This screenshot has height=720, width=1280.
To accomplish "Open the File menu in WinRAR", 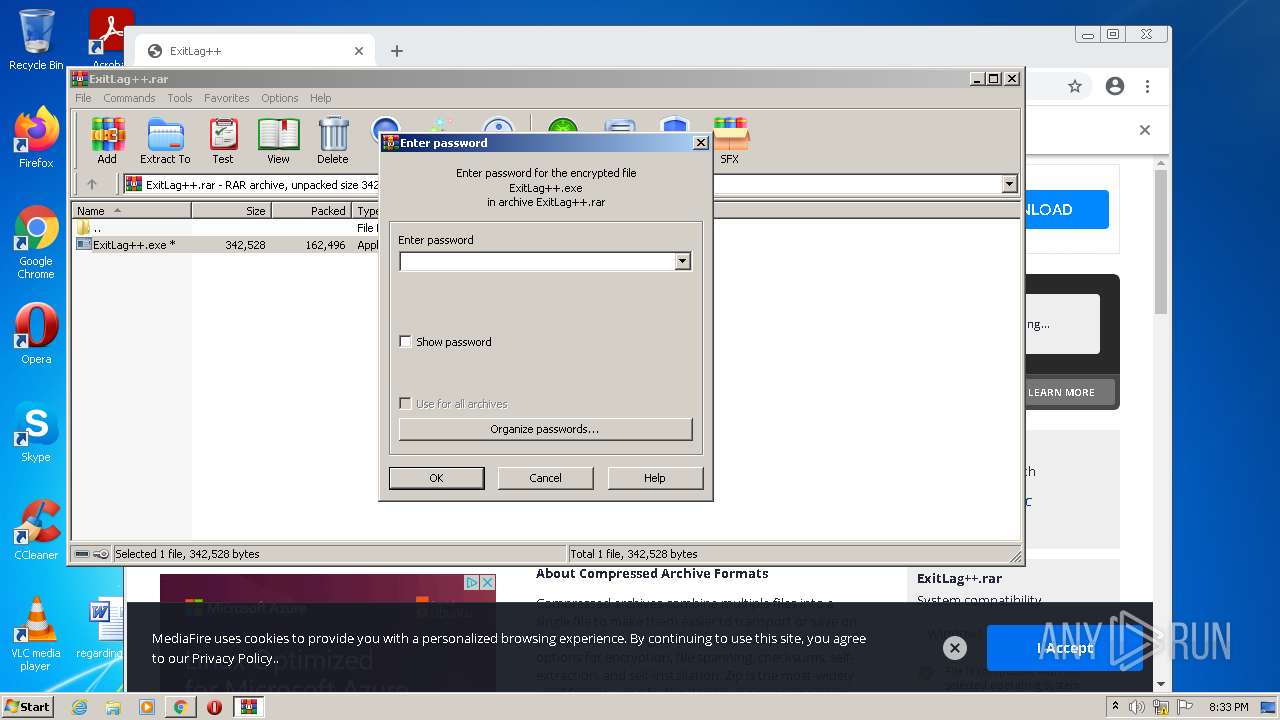I will pos(83,98).
